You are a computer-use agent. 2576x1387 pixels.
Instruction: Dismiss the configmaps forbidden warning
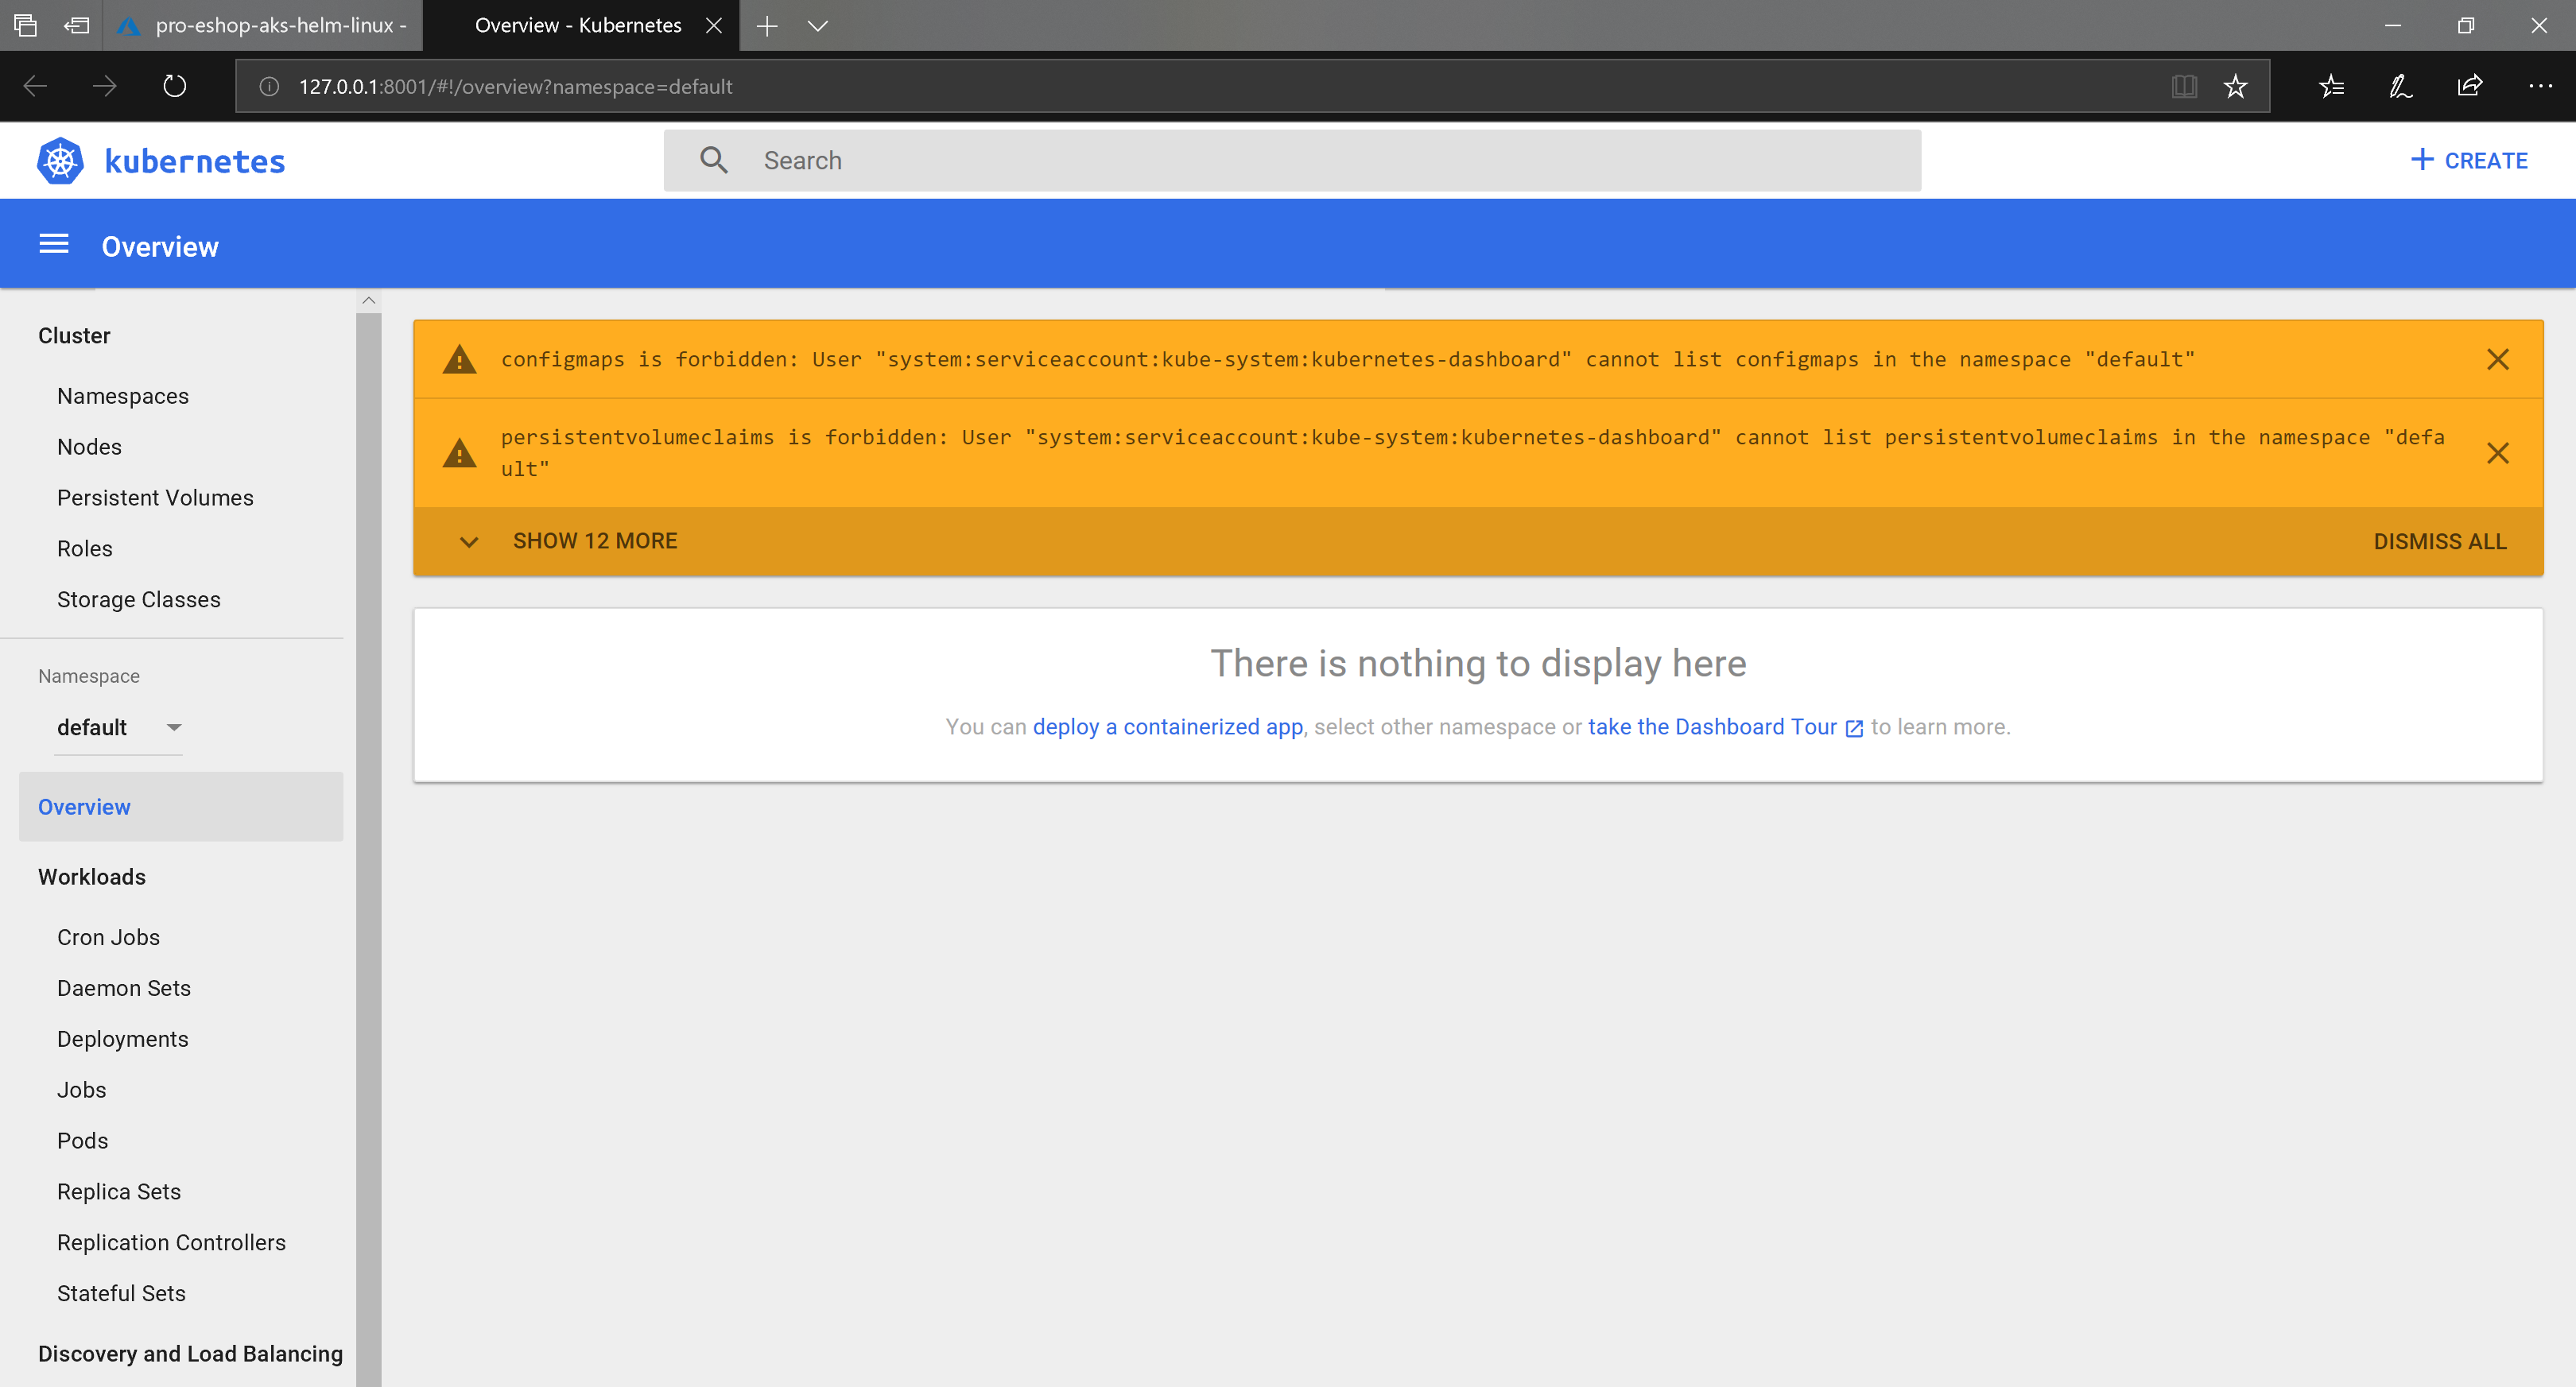[2497, 359]
